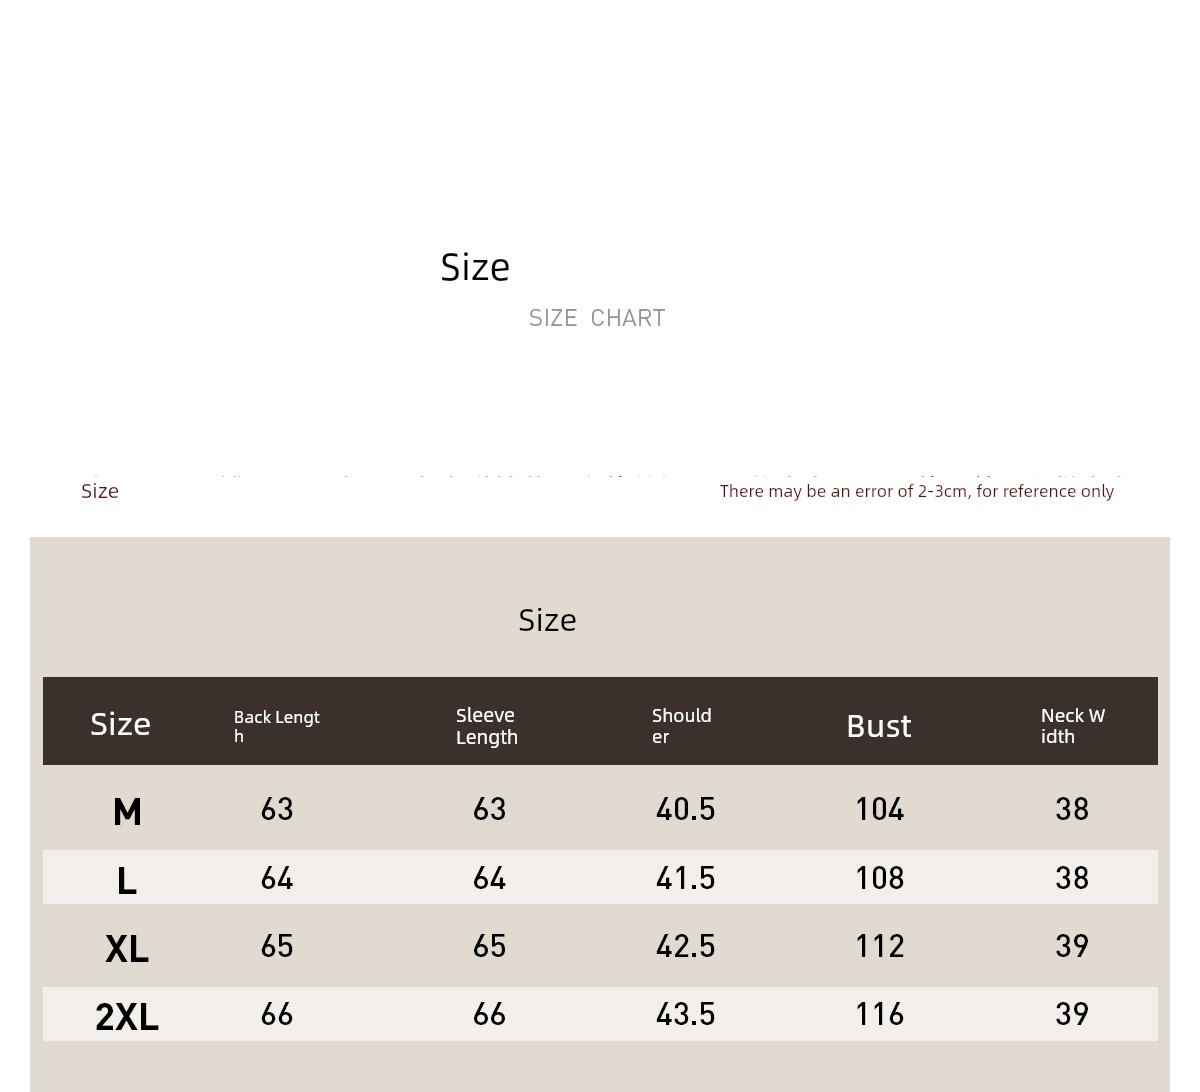Click the bust value 104
This screenshot has width=1200, height=1092.
coord(880,809)
